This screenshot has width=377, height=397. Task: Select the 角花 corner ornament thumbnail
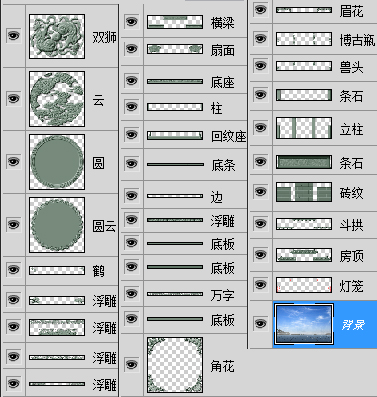[175, 365]
